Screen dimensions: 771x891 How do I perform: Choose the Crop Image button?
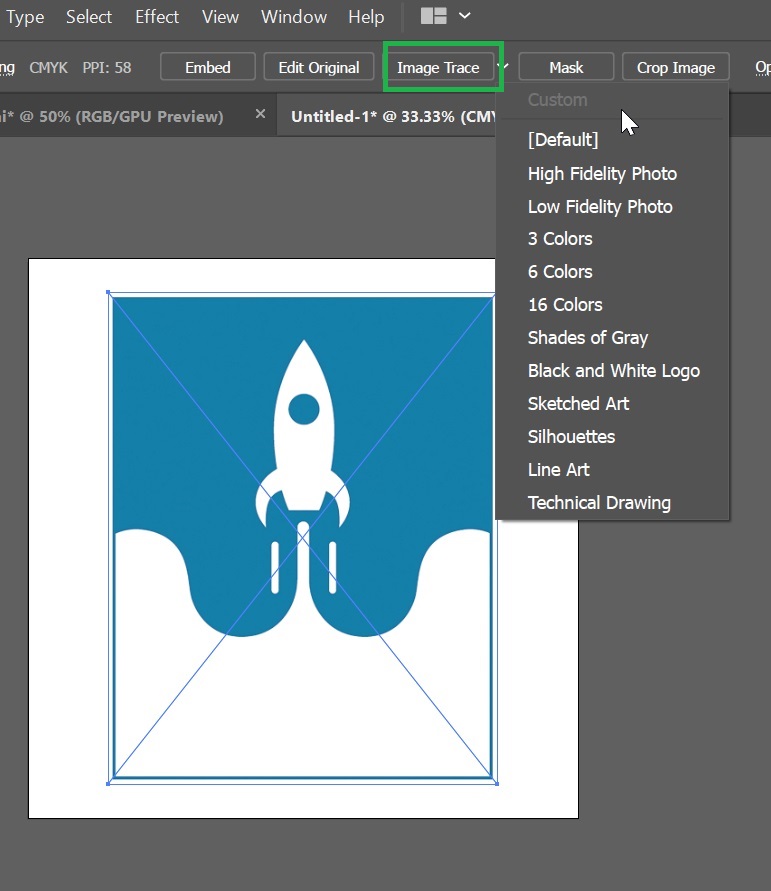click(x=676, y=68)
